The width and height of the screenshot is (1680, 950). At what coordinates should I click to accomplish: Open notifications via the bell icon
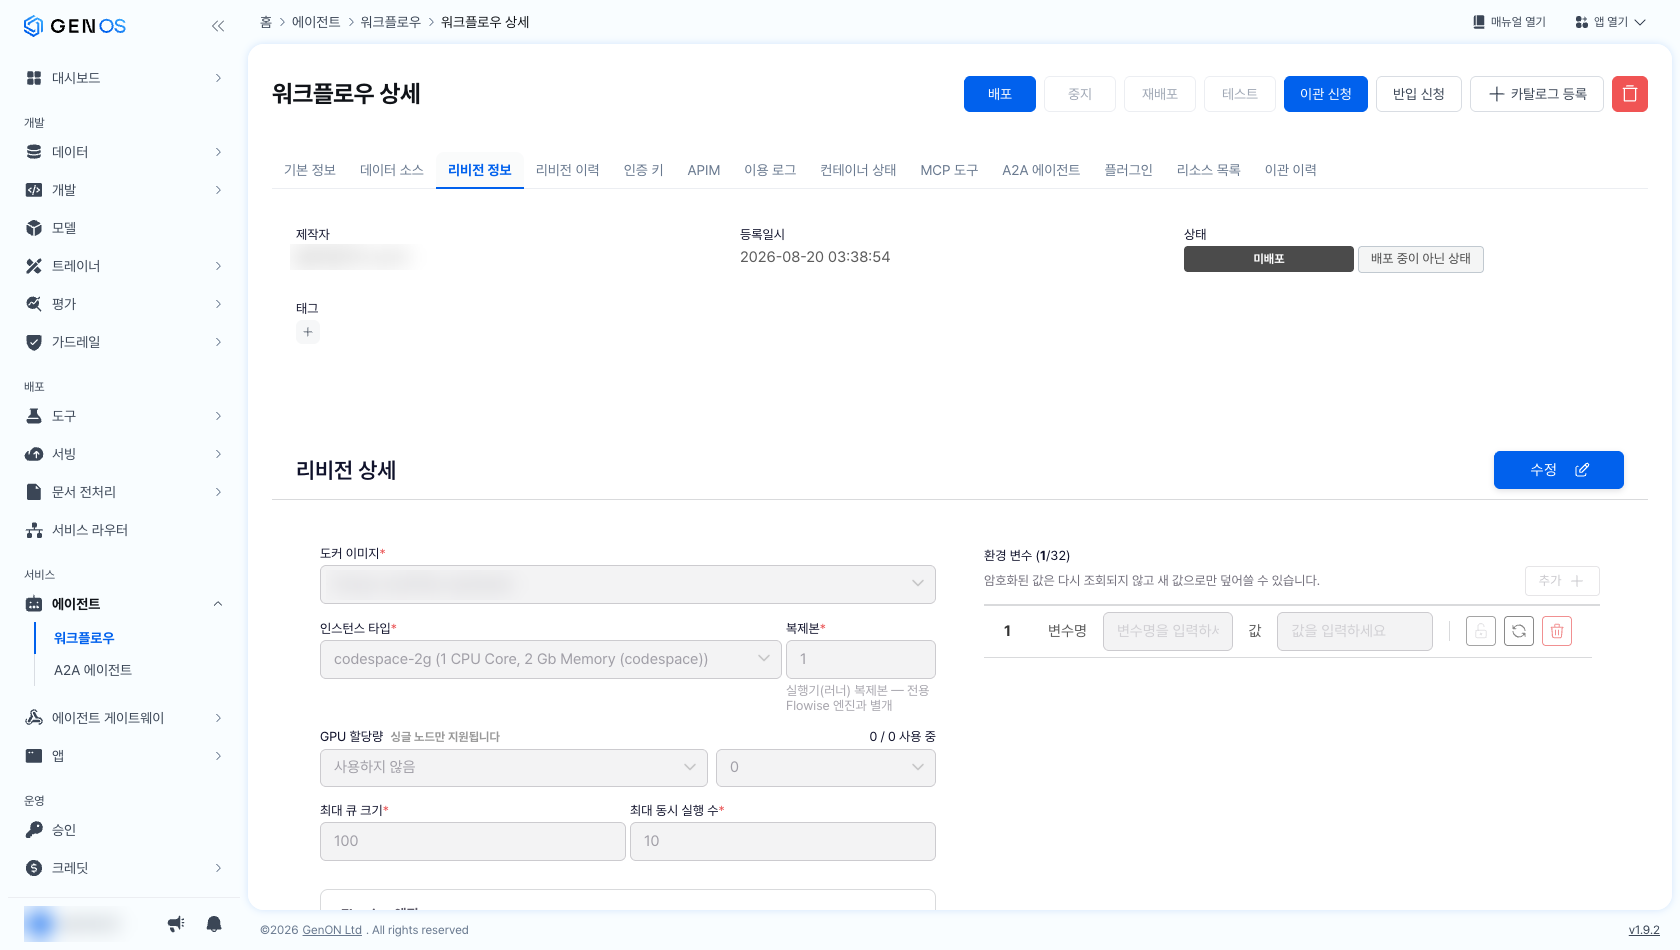coord(214,924)
